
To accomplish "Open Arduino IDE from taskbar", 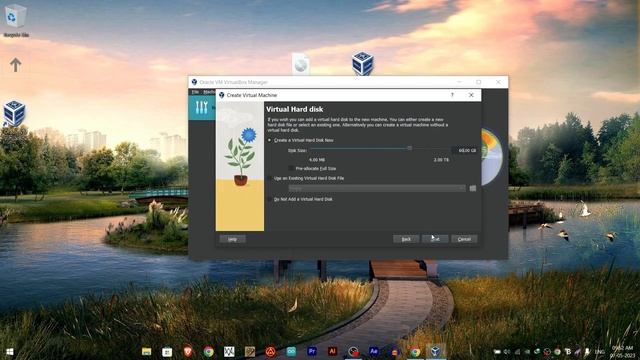I will [291, 351].
